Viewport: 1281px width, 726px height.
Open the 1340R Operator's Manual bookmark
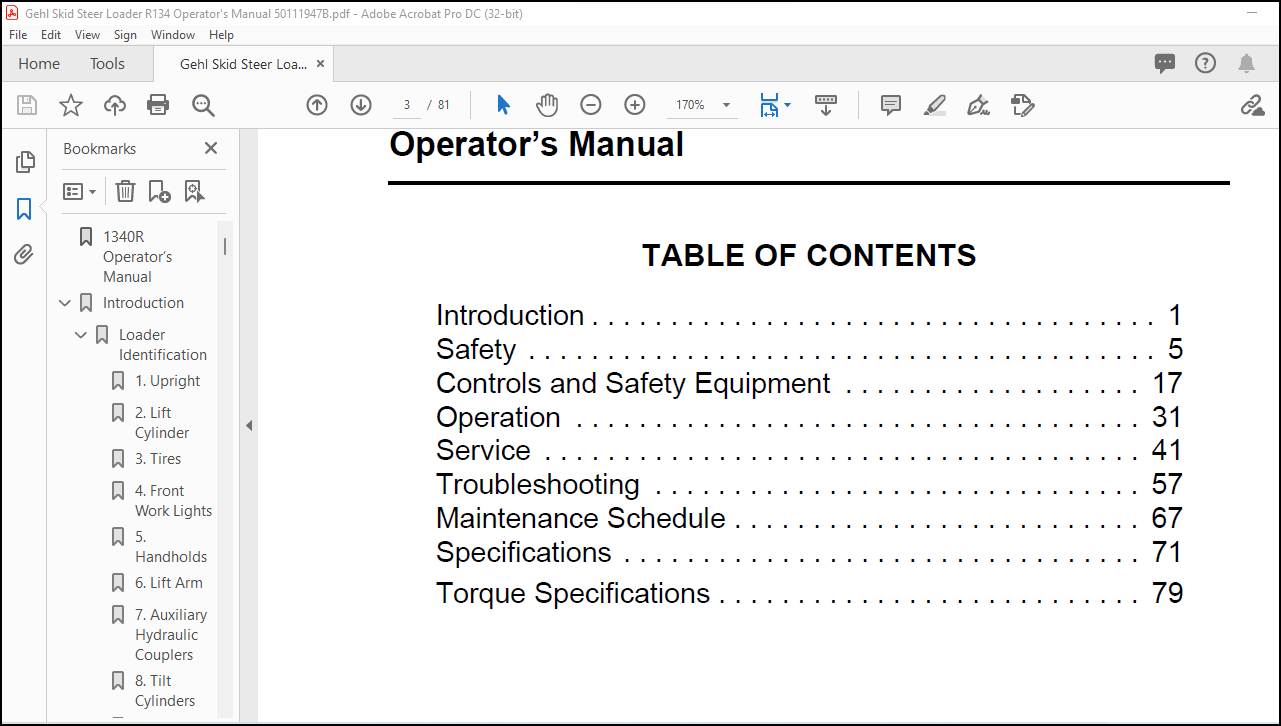click(138, 257)
